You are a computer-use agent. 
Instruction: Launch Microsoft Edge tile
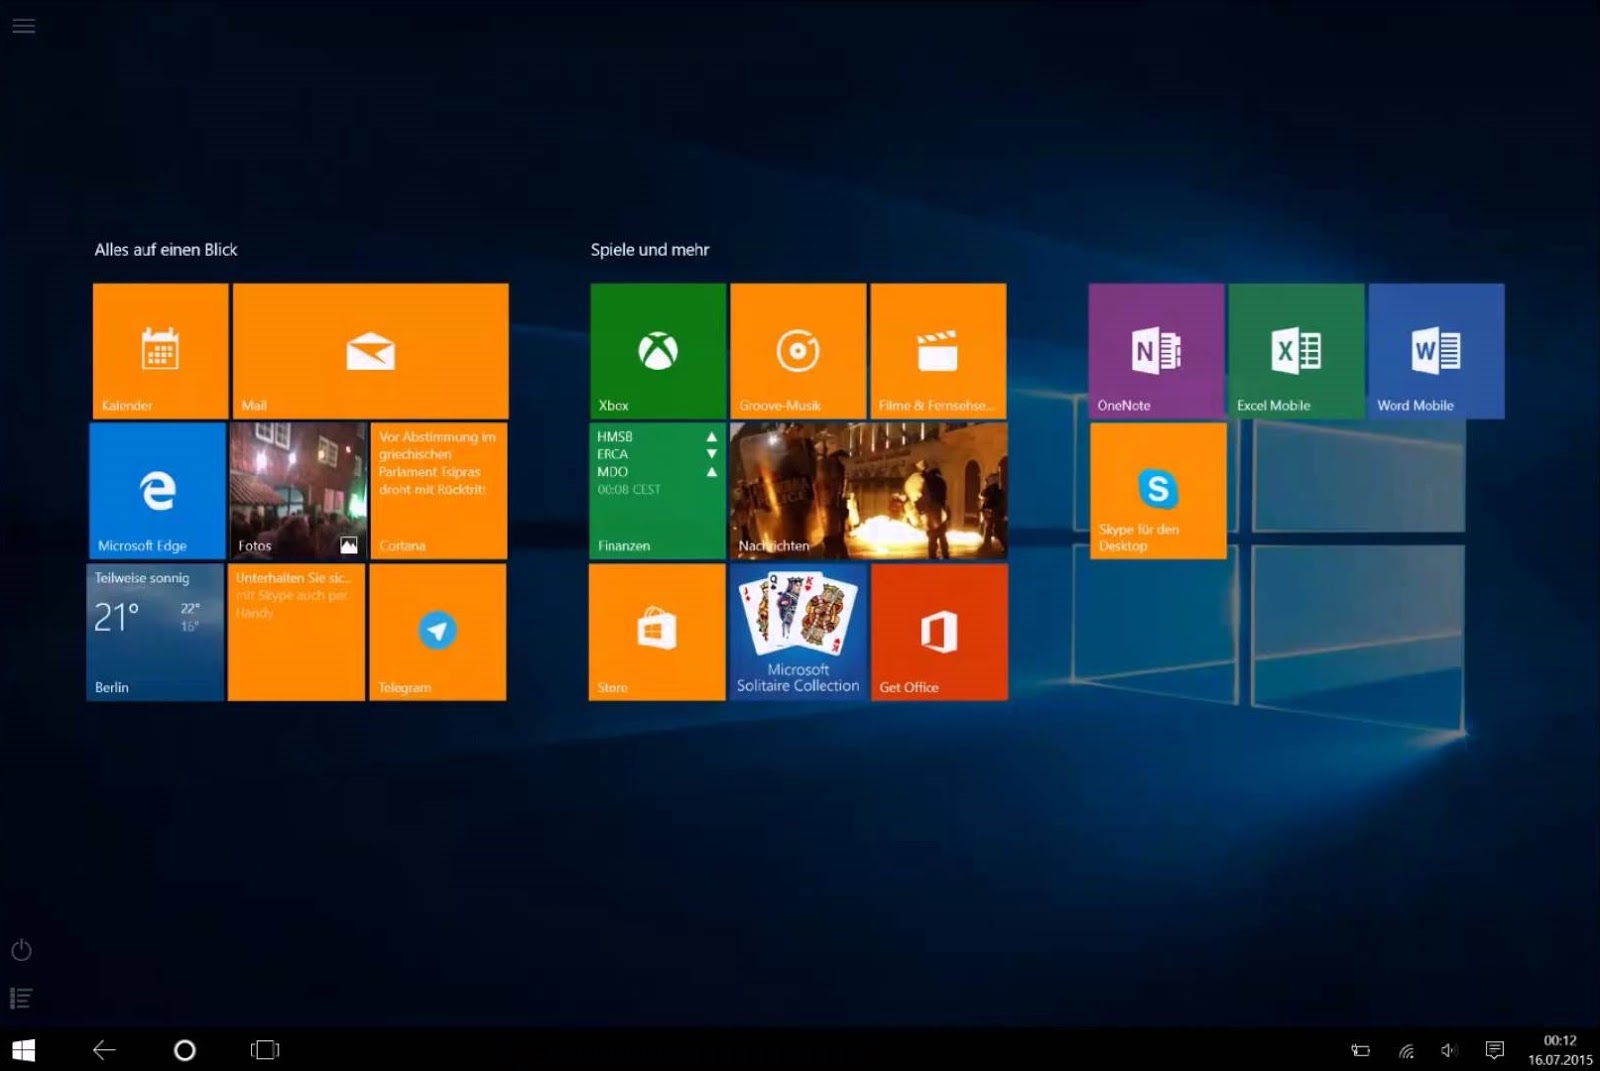[x=158, y=491]
